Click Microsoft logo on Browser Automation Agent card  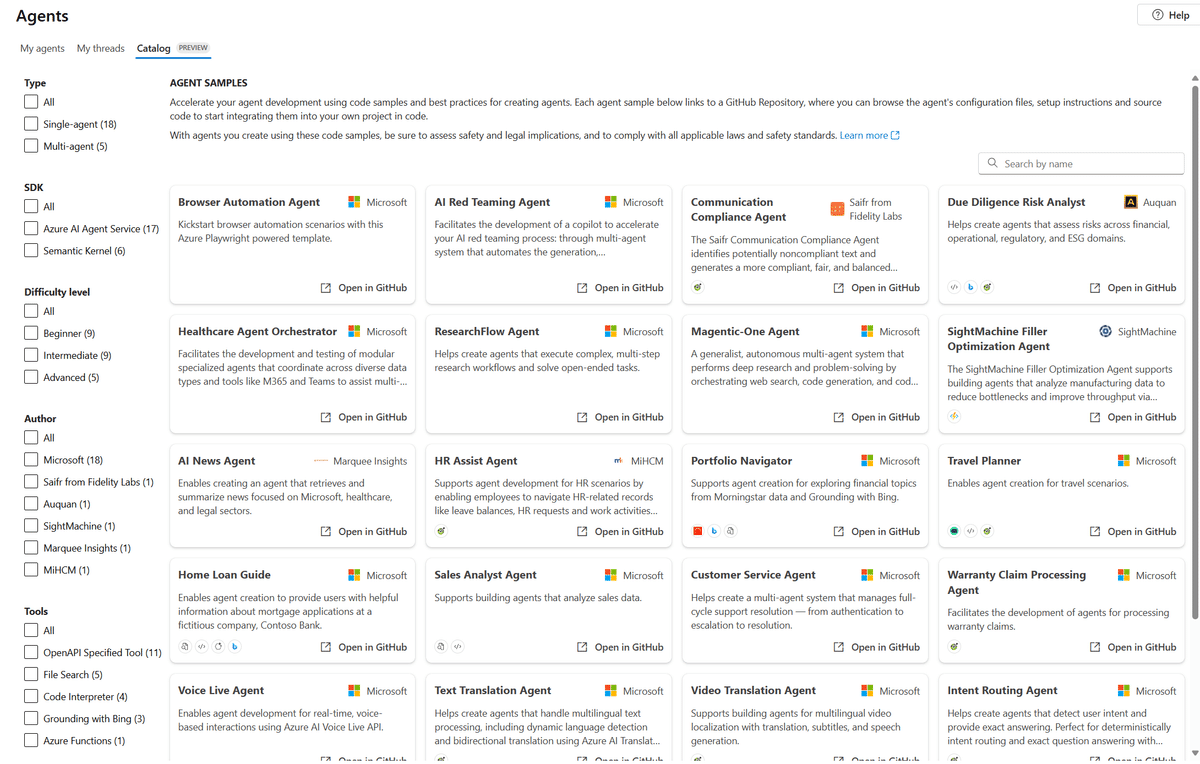tap(354, 202)
